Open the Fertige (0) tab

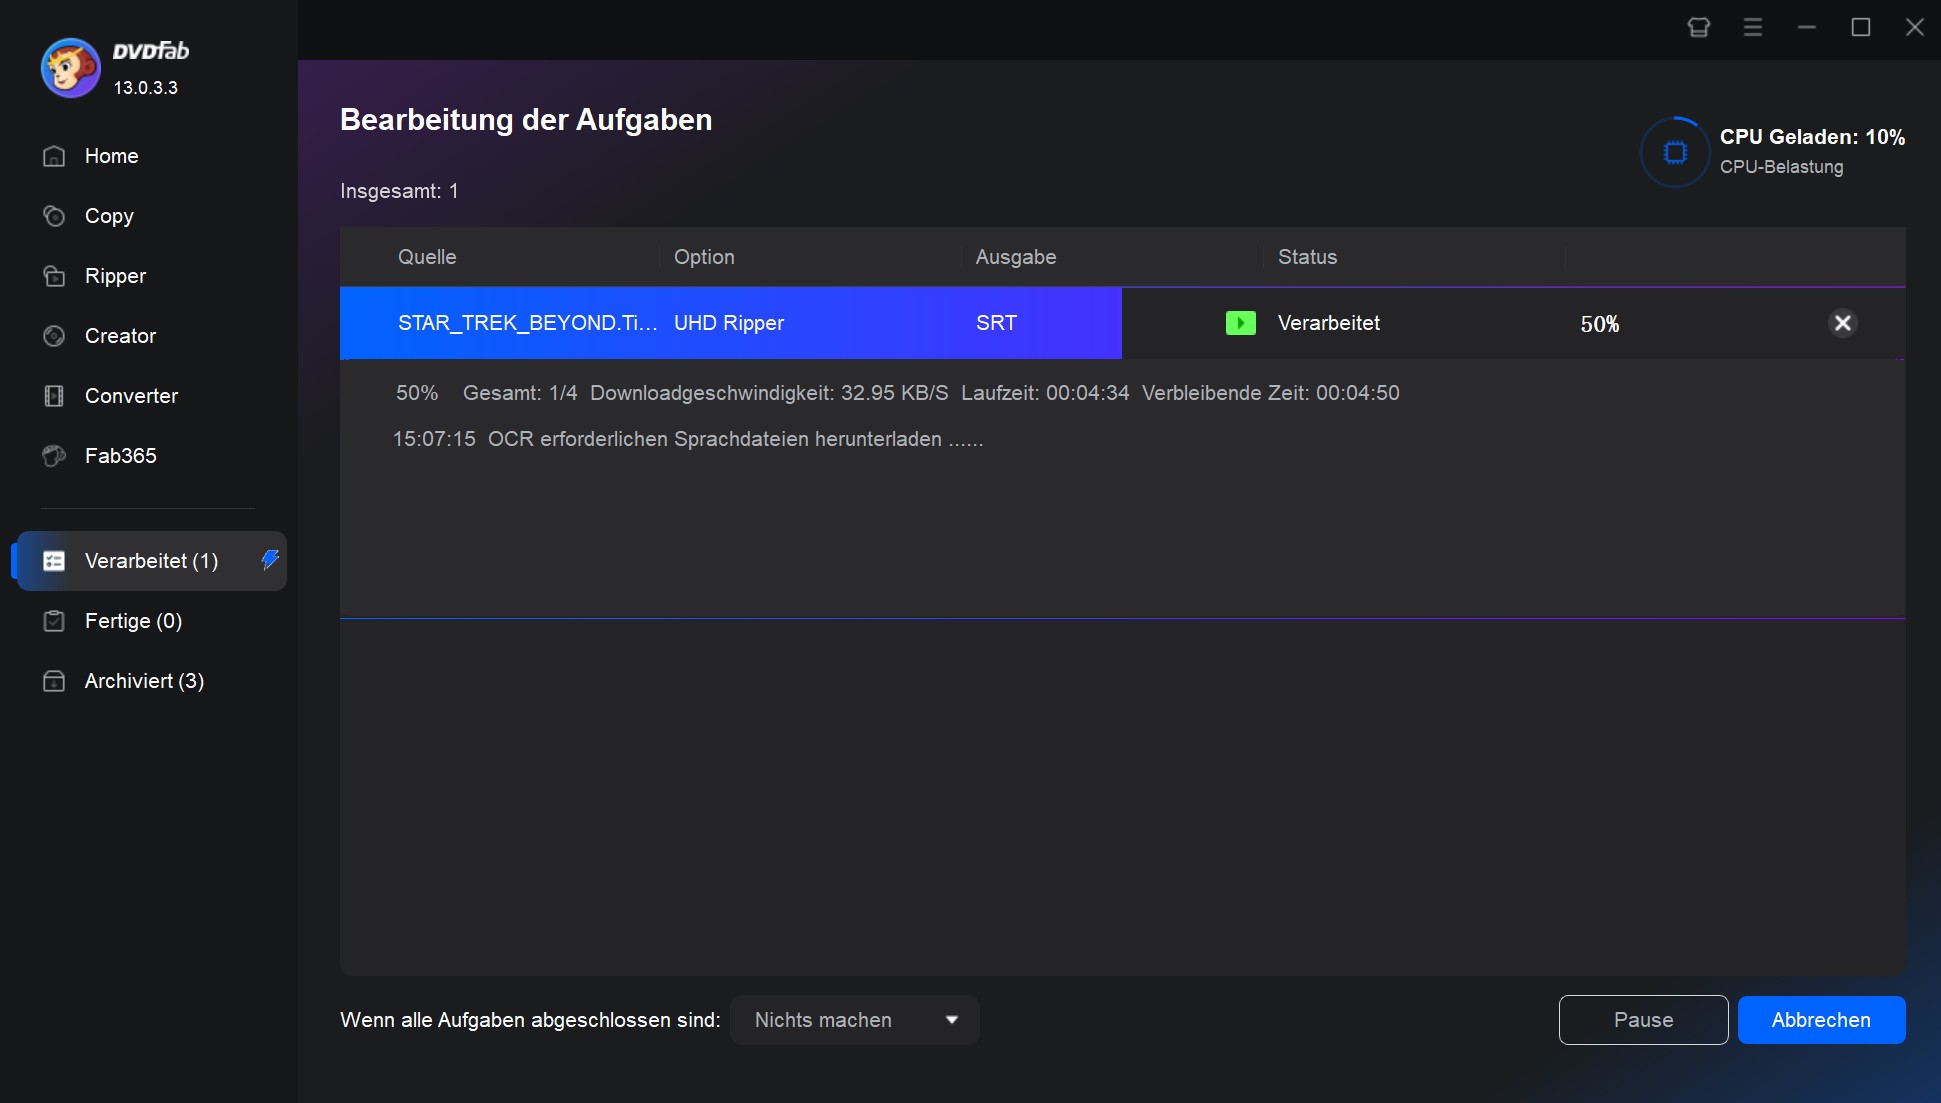click(134, 621)
